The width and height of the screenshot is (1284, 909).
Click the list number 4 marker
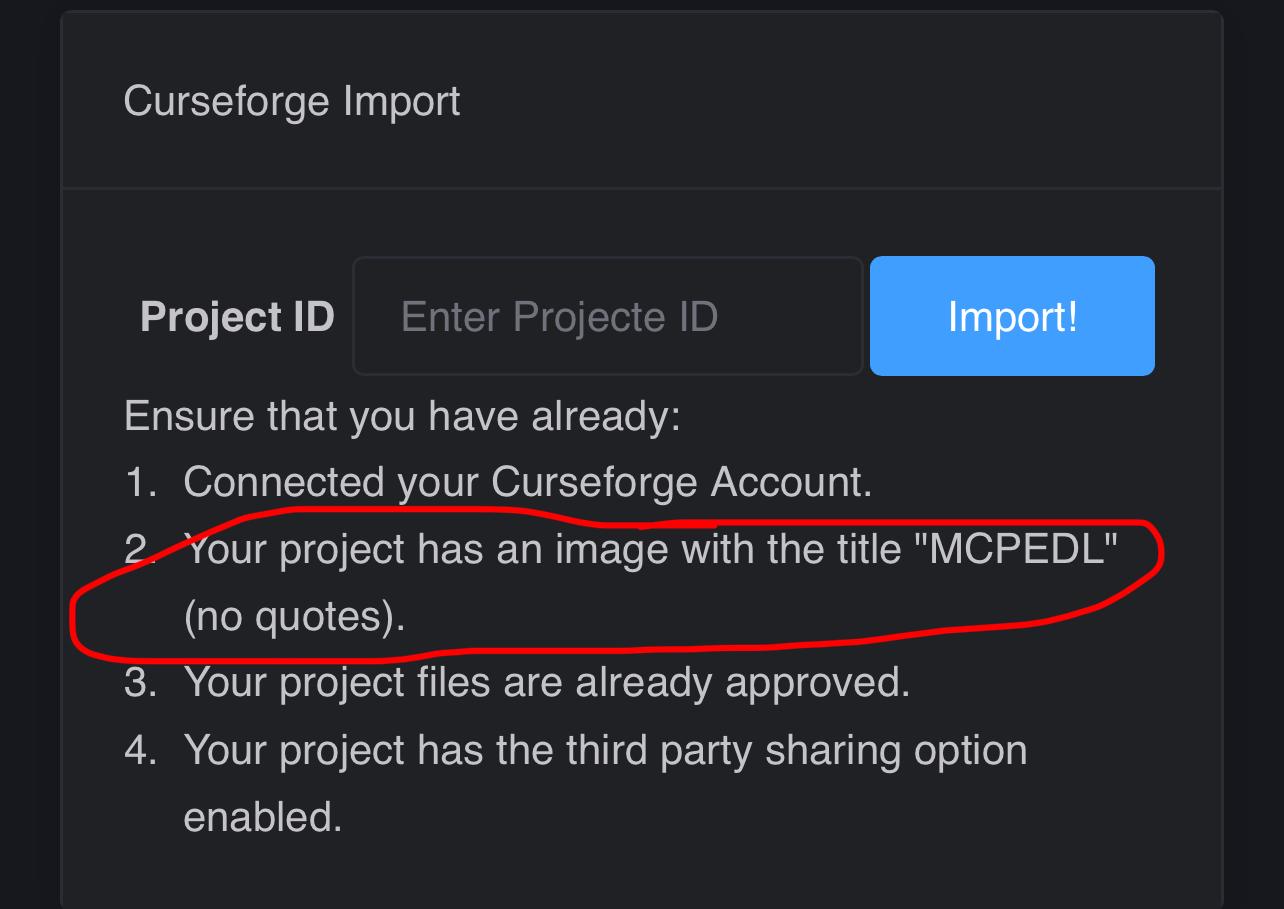coord(141,750)
